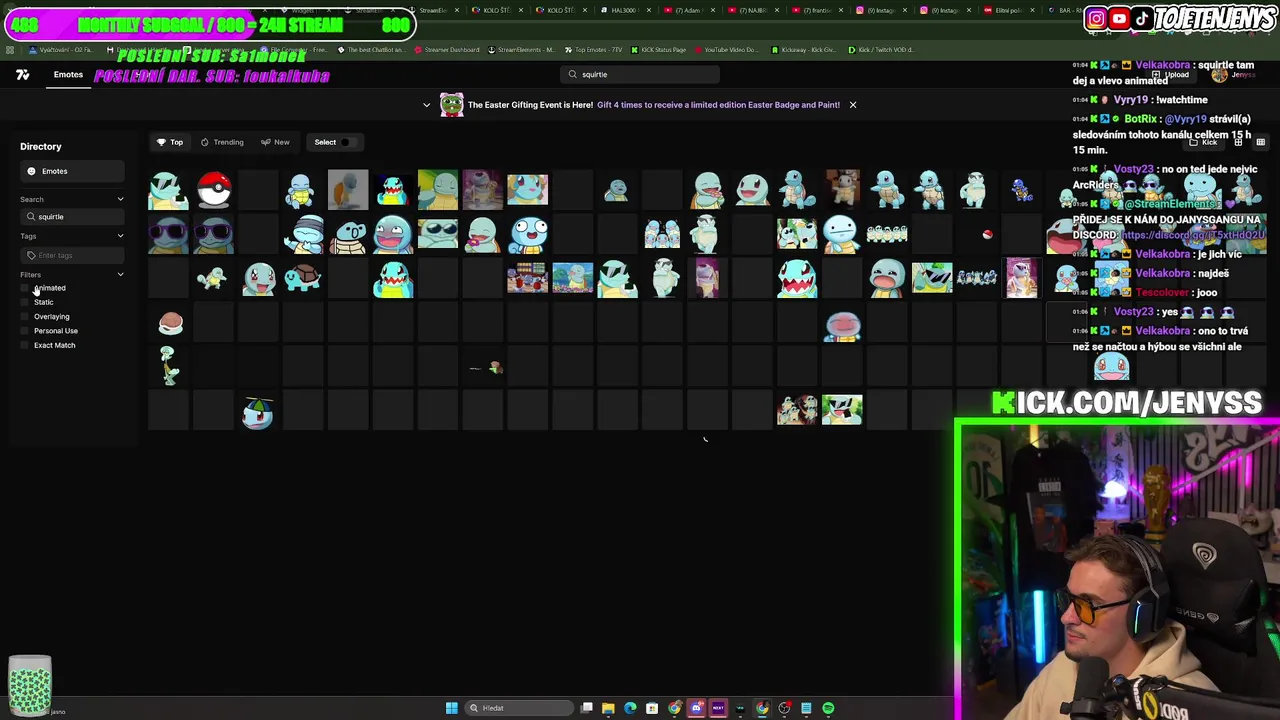Open the trophy icon on Top tab
Screen dimensions: 1280x720
[x=161, y=142]
